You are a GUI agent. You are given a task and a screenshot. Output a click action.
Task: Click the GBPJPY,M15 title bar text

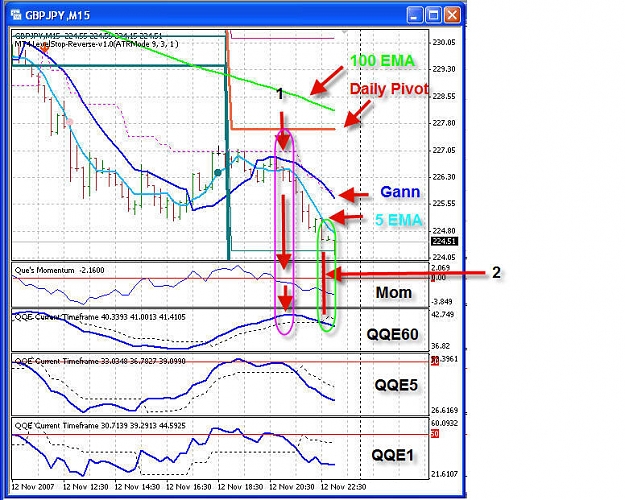click(x=57, y=16)
